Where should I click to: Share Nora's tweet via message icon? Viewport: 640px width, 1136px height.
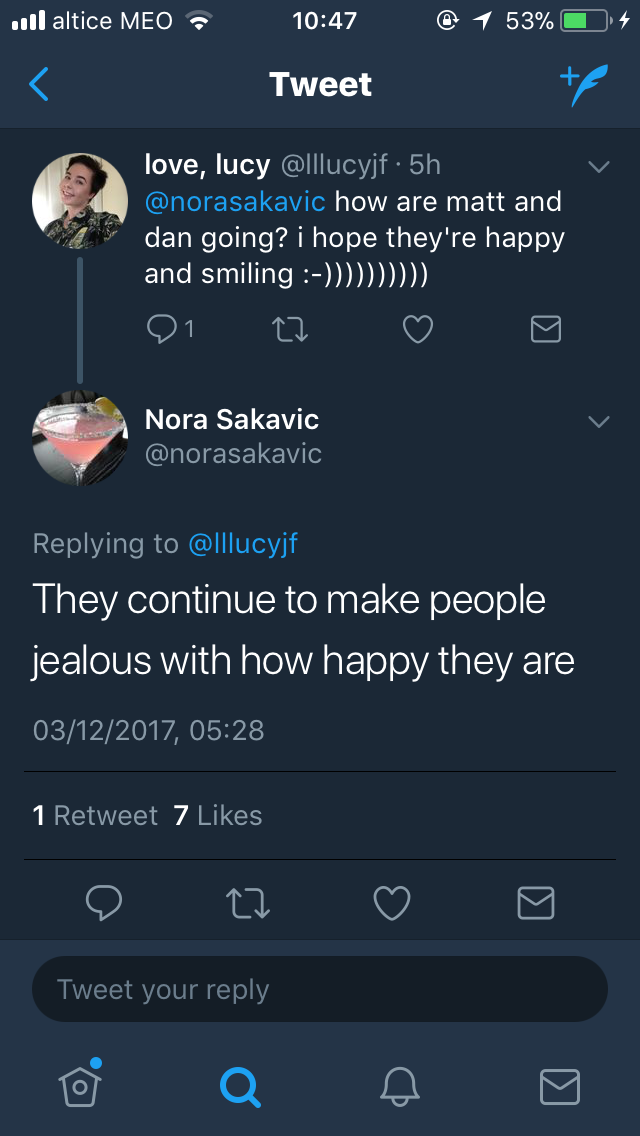535,902
